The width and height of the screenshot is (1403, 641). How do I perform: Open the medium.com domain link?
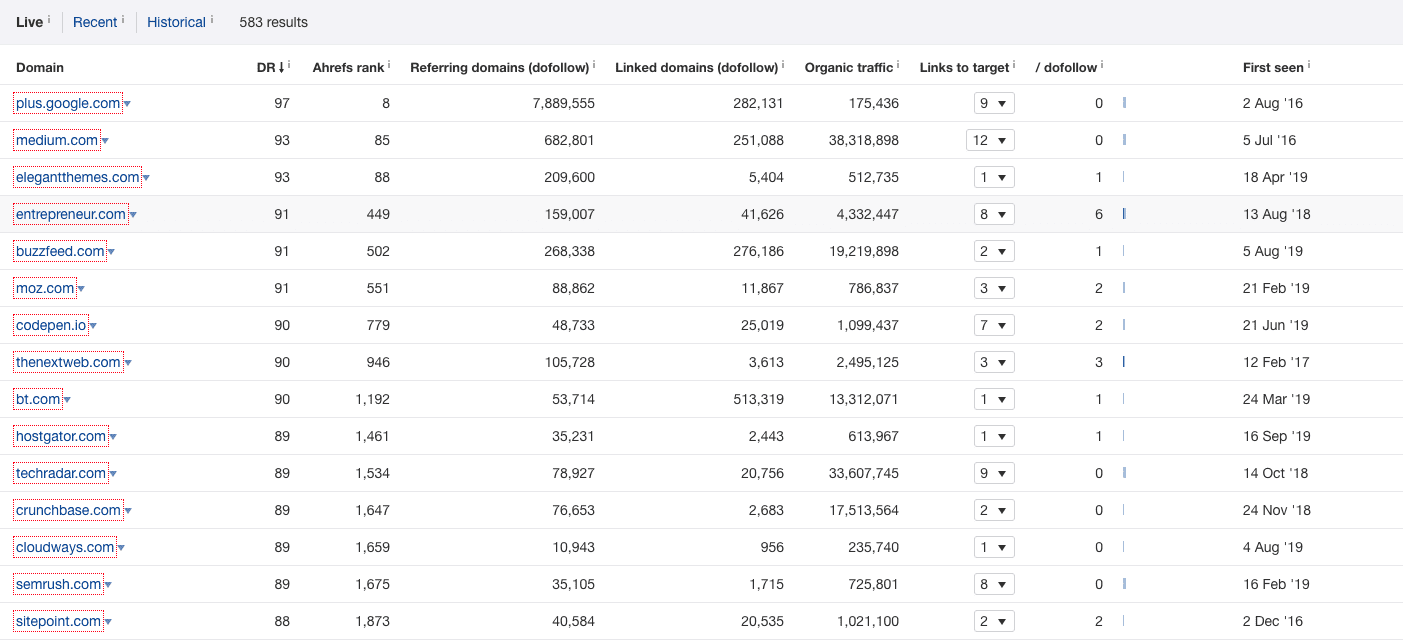pyautogui.click(x=57, y=140)
